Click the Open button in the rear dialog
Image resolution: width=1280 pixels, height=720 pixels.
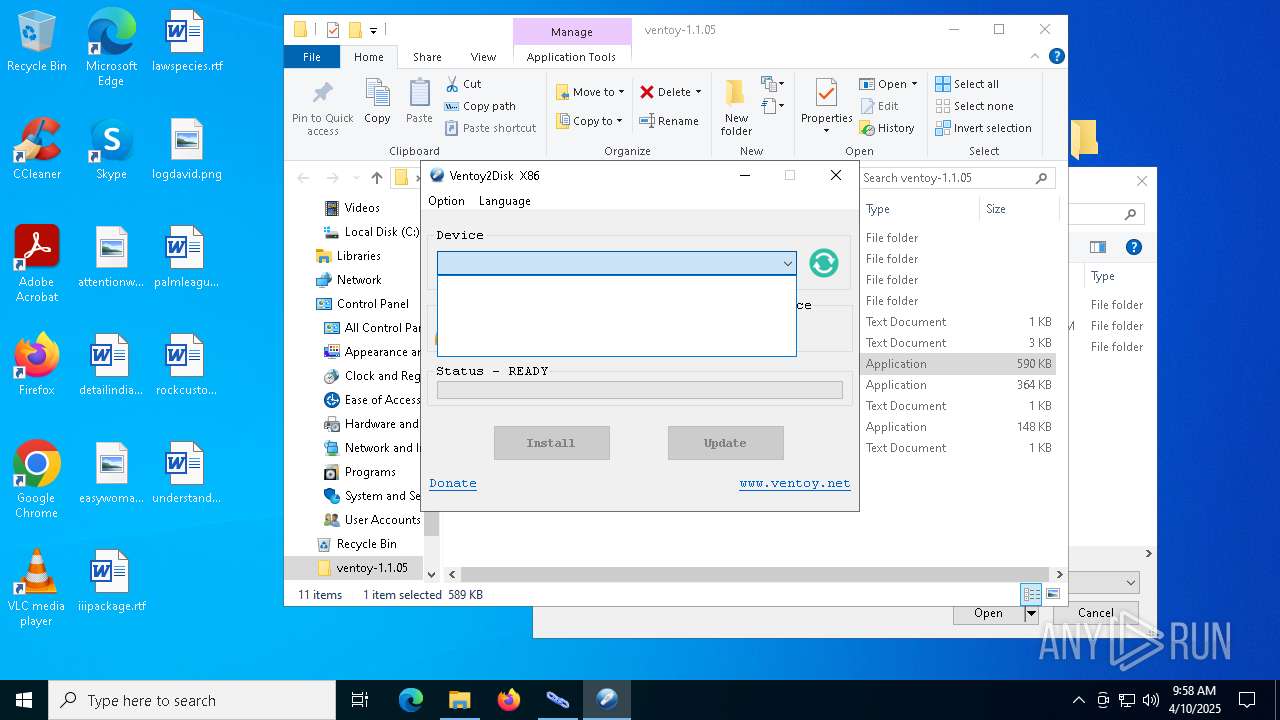988,613
